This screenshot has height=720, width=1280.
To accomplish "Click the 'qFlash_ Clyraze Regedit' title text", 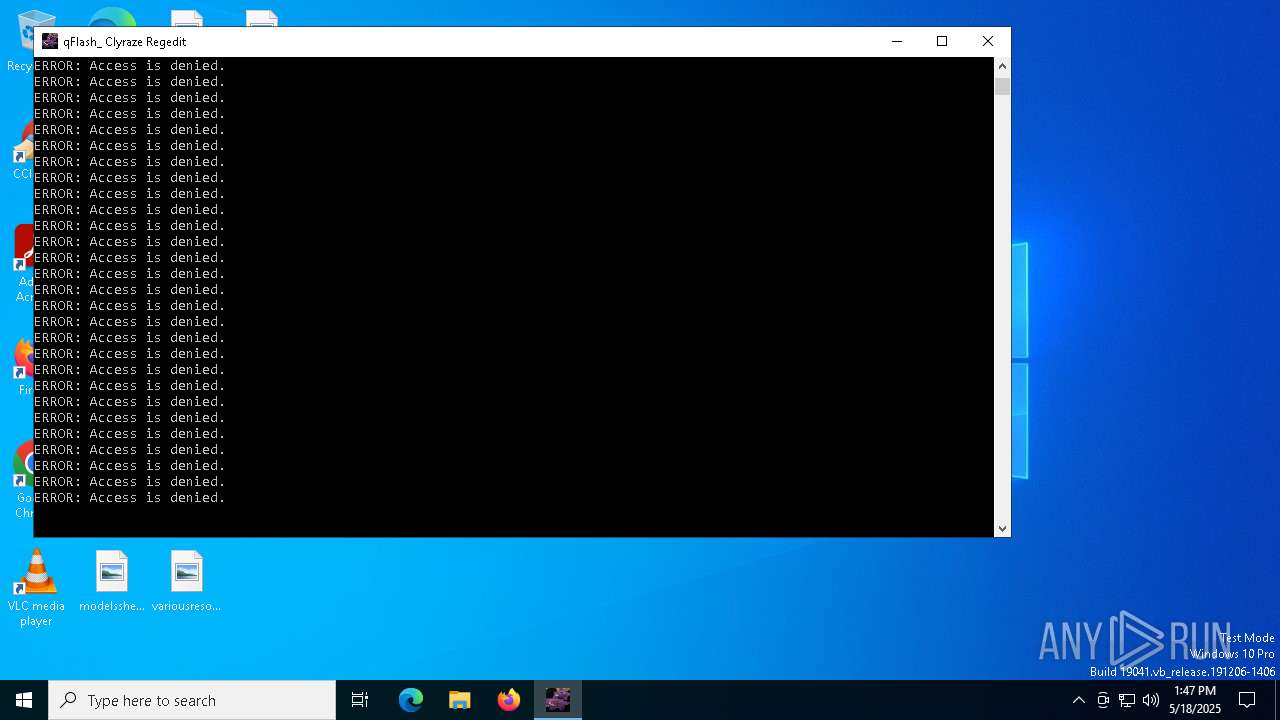I will (125, 42).
